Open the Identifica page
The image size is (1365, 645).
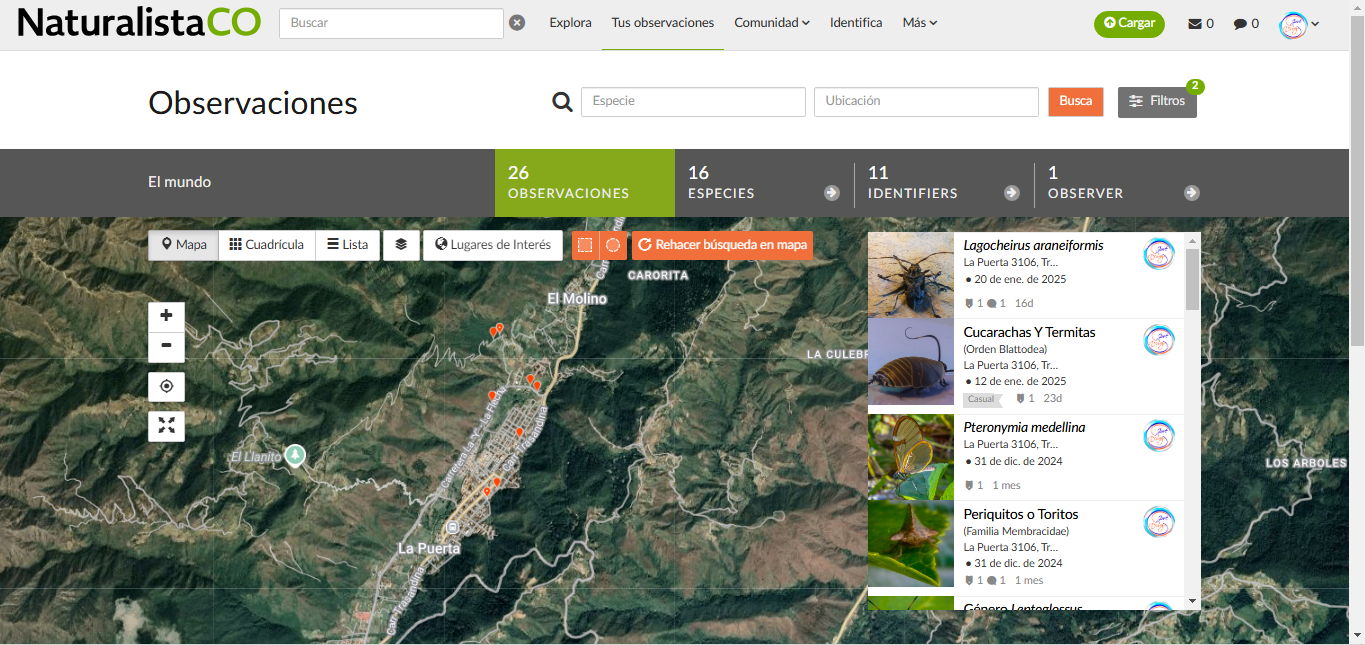pyautogui.click(x=856, y=23)
